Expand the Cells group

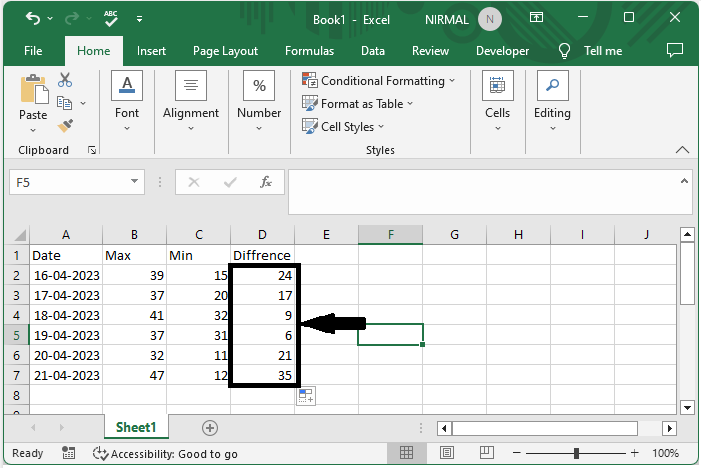(498, 101)
